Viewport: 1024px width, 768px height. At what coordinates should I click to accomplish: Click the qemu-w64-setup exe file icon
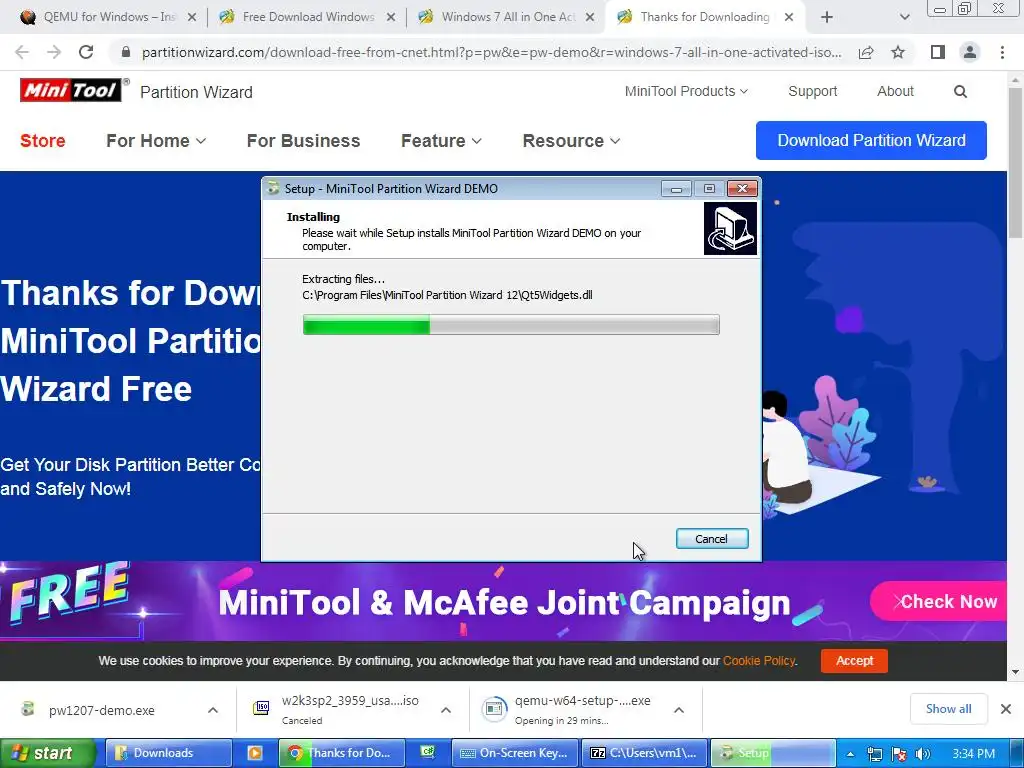coord(494,709)
